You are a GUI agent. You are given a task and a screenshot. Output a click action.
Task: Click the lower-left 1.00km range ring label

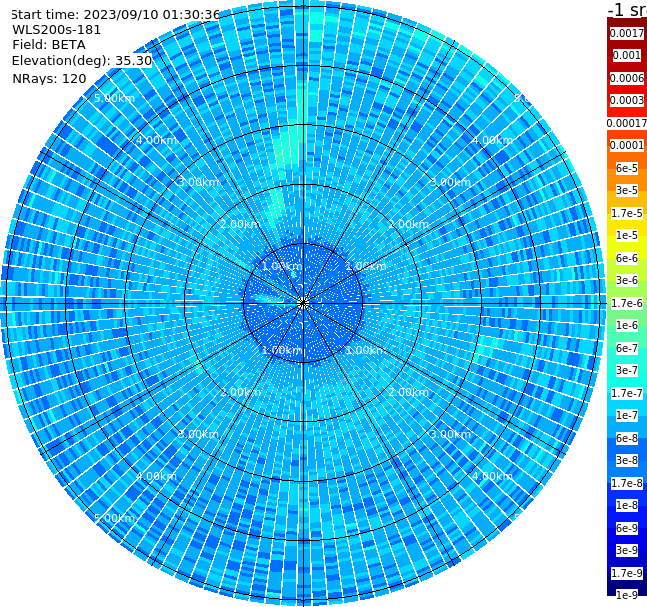(x=283, y=350)
